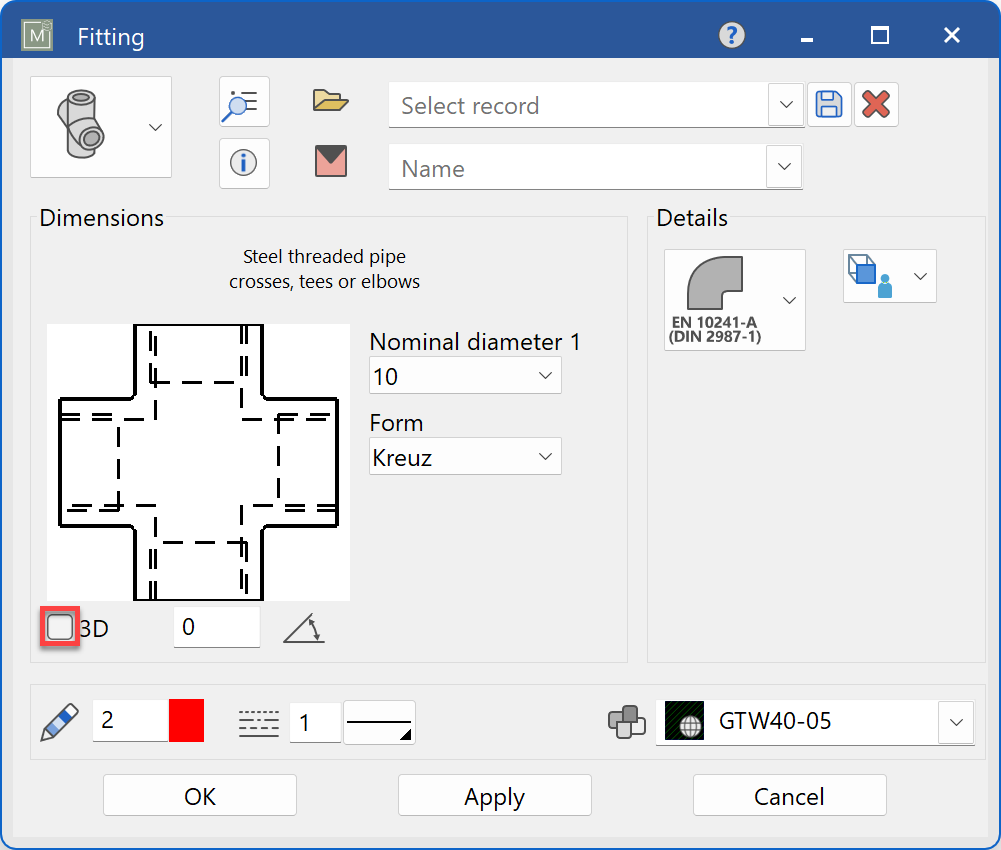Click the red pen color swatch

187,721
